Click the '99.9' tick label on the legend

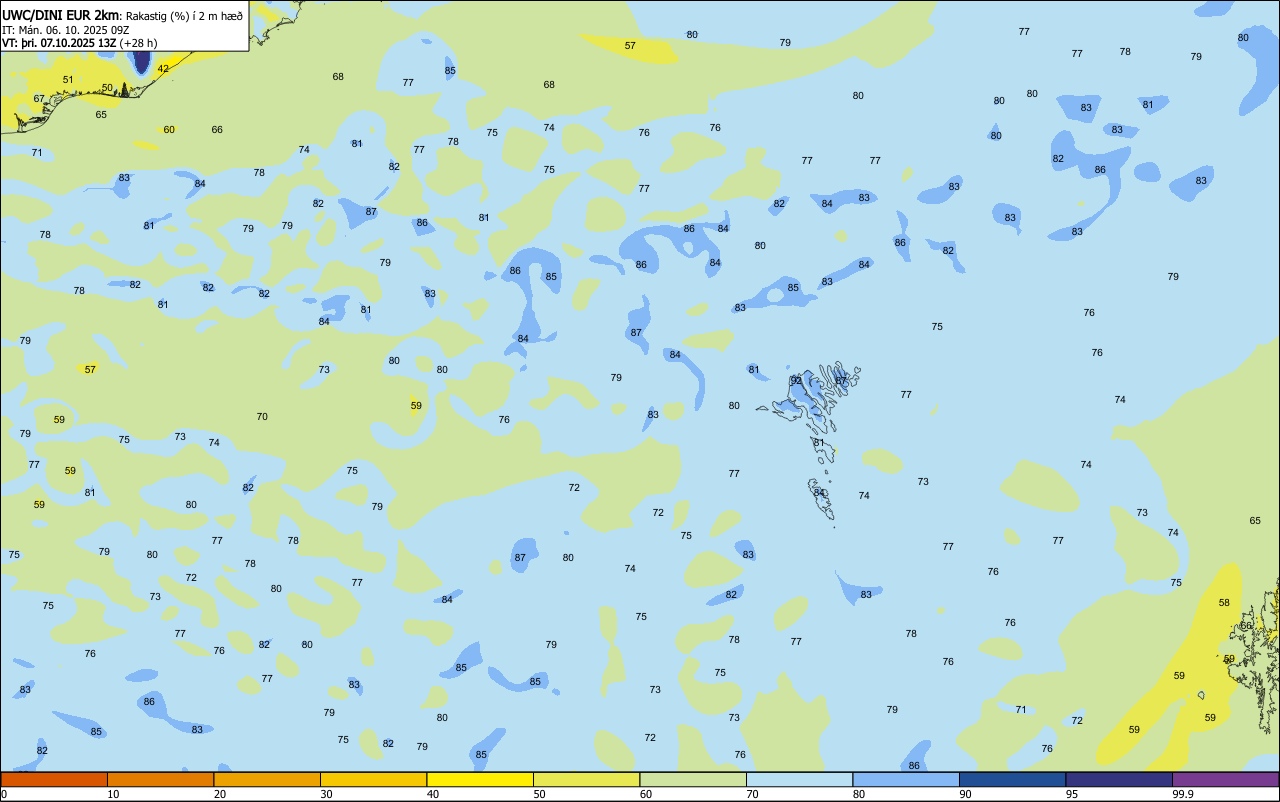pyautogui.click(x=1183, y=794)
